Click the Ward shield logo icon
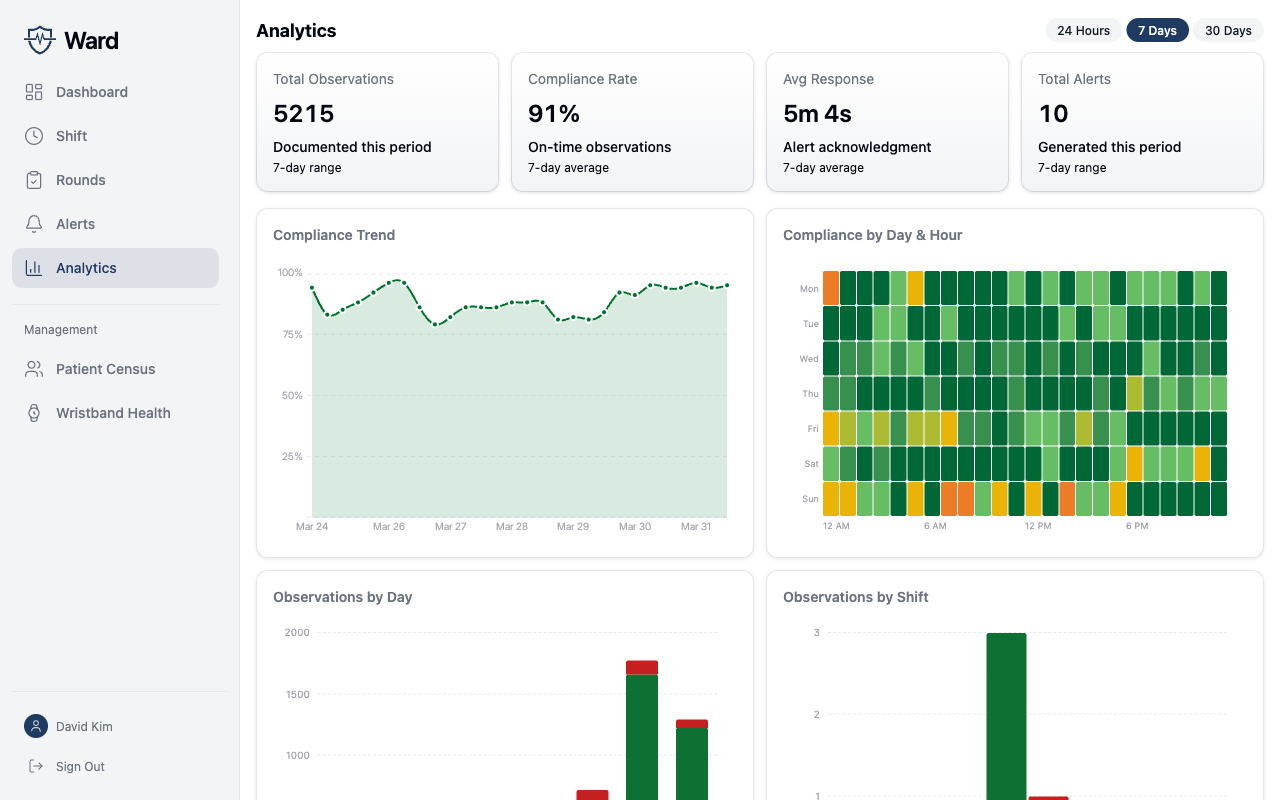The width and height of the screenshot is (1280, 800). click(39, 40)
